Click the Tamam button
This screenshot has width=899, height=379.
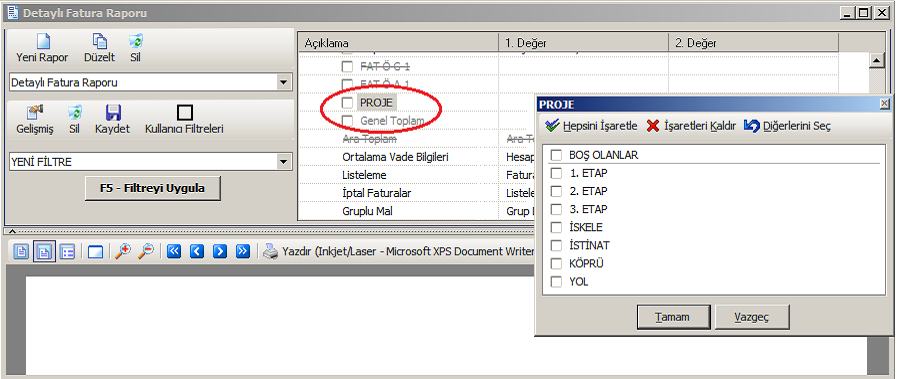click(674, 317)
